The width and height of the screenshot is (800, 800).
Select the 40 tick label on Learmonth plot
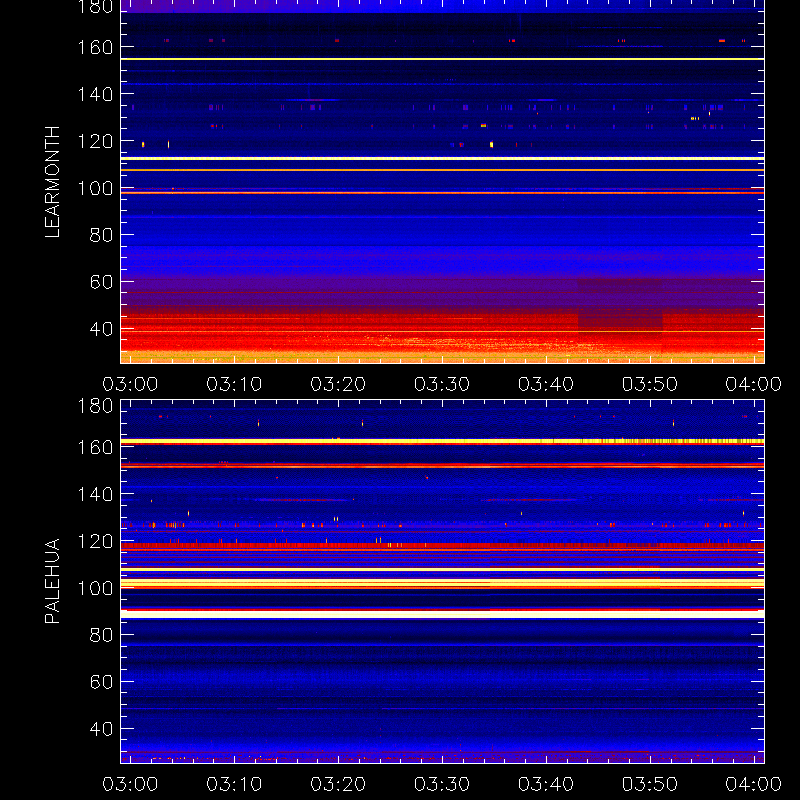[x=101, y=329]
